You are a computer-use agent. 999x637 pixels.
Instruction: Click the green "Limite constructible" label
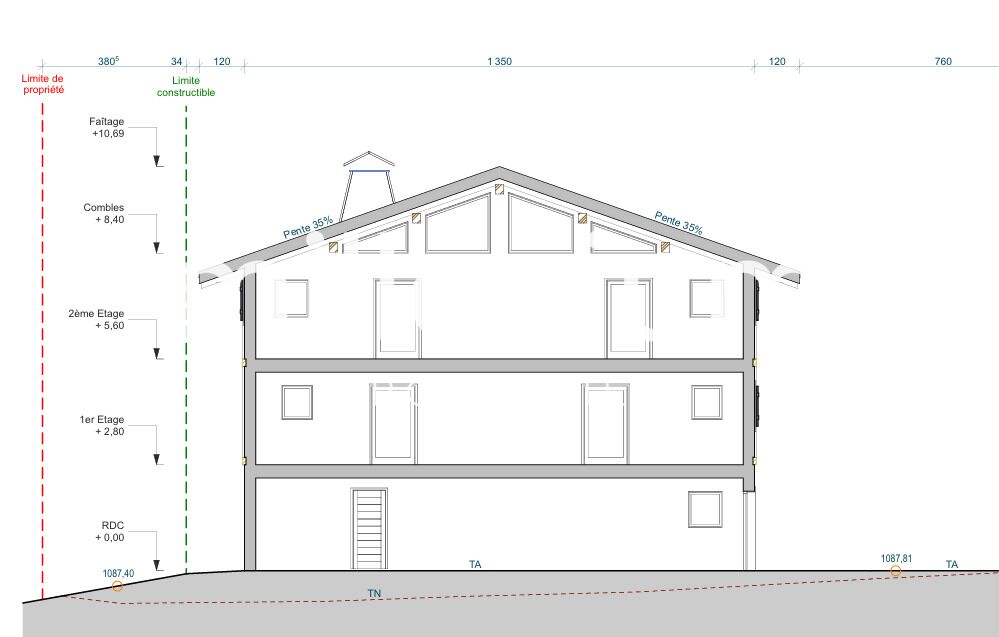pos(186,87)
